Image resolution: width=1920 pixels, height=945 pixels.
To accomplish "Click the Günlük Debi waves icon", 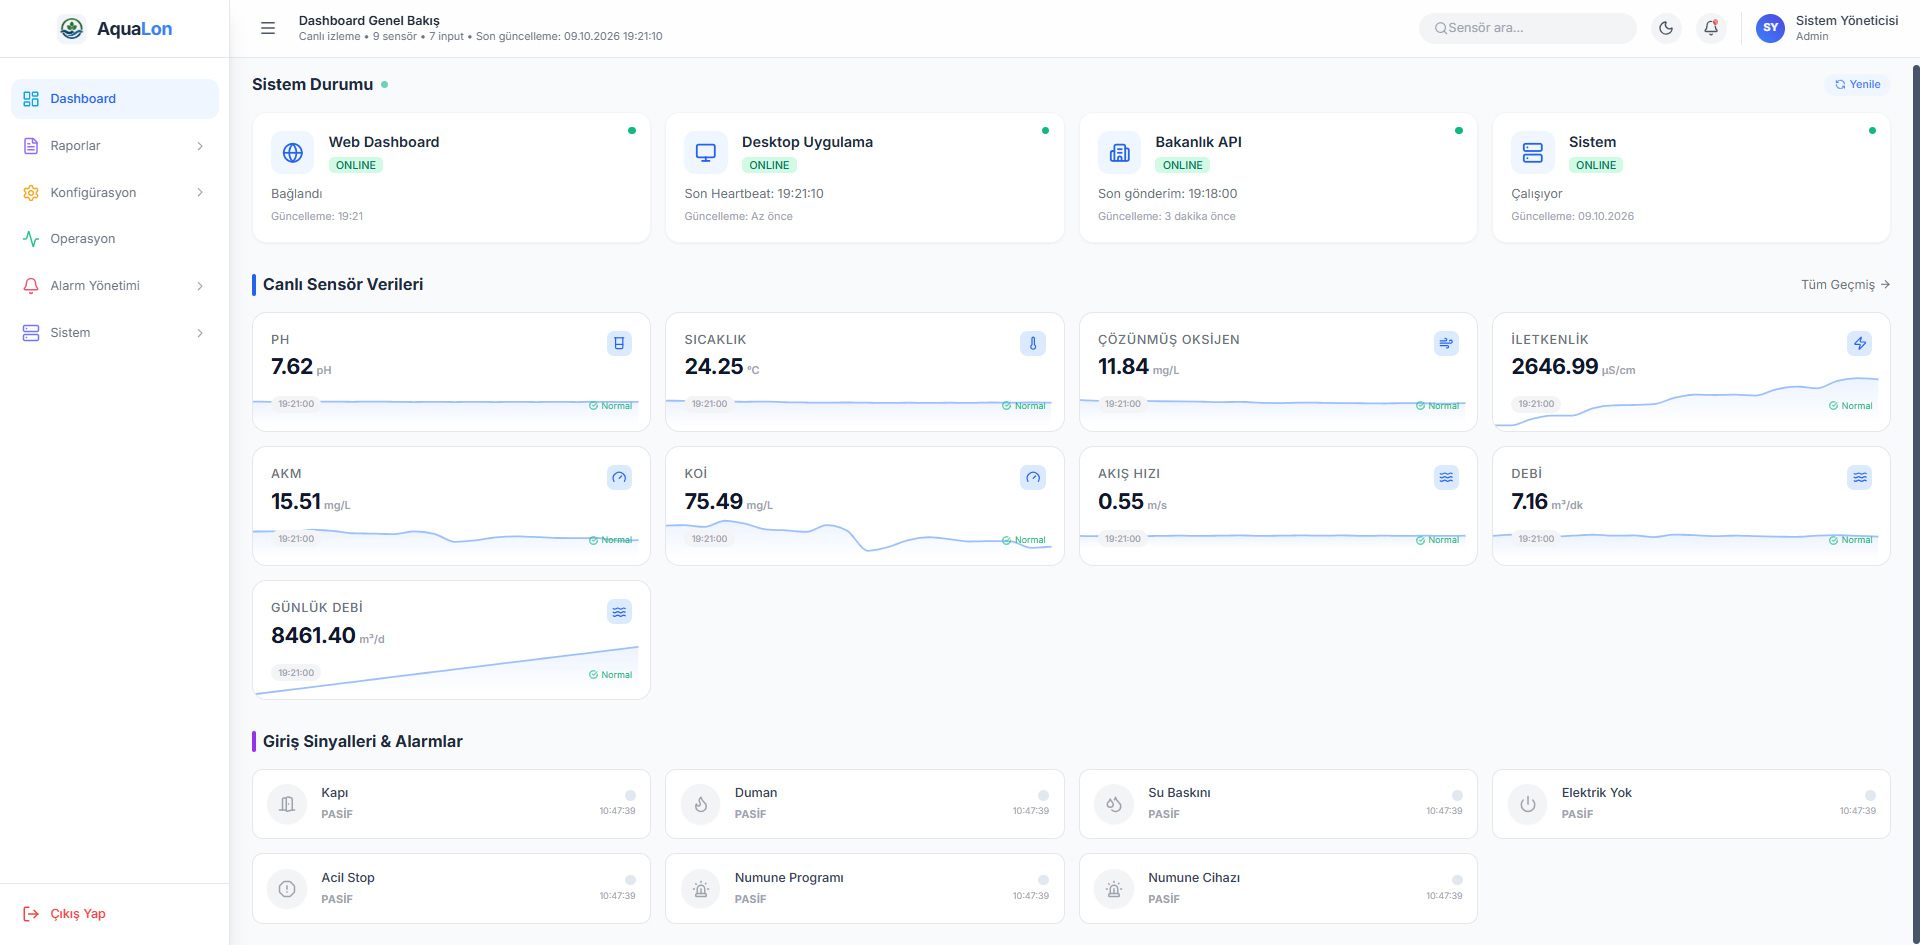I will point(619,611).
